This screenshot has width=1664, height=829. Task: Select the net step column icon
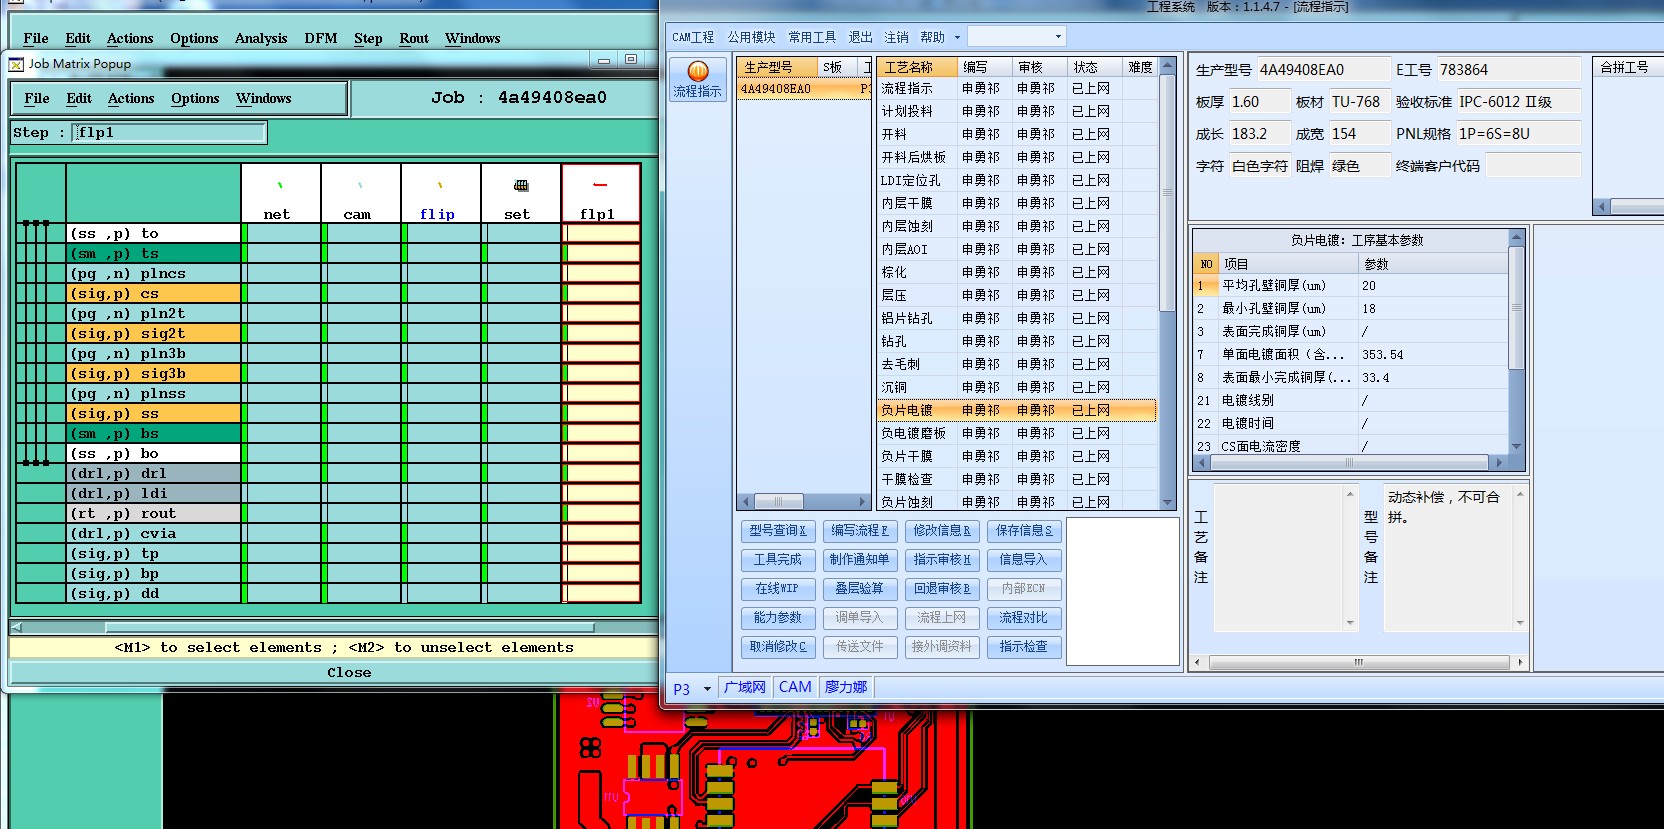280,185
